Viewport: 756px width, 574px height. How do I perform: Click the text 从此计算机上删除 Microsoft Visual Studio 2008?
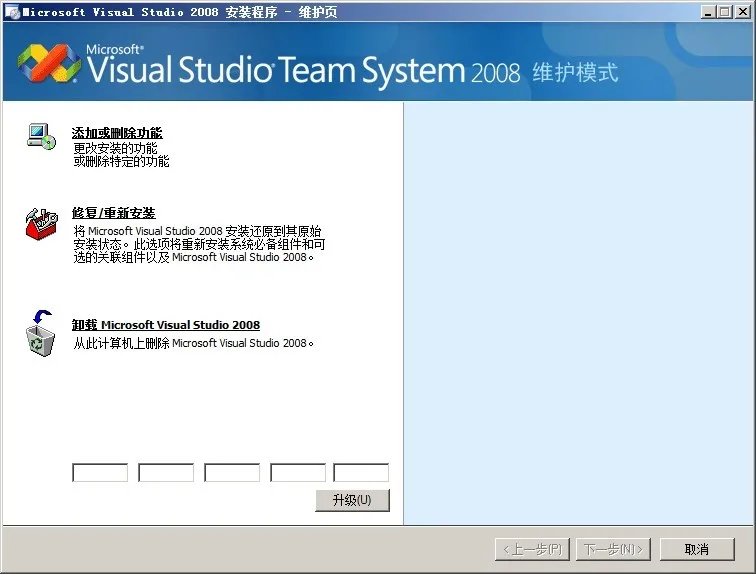click(193, 343)
